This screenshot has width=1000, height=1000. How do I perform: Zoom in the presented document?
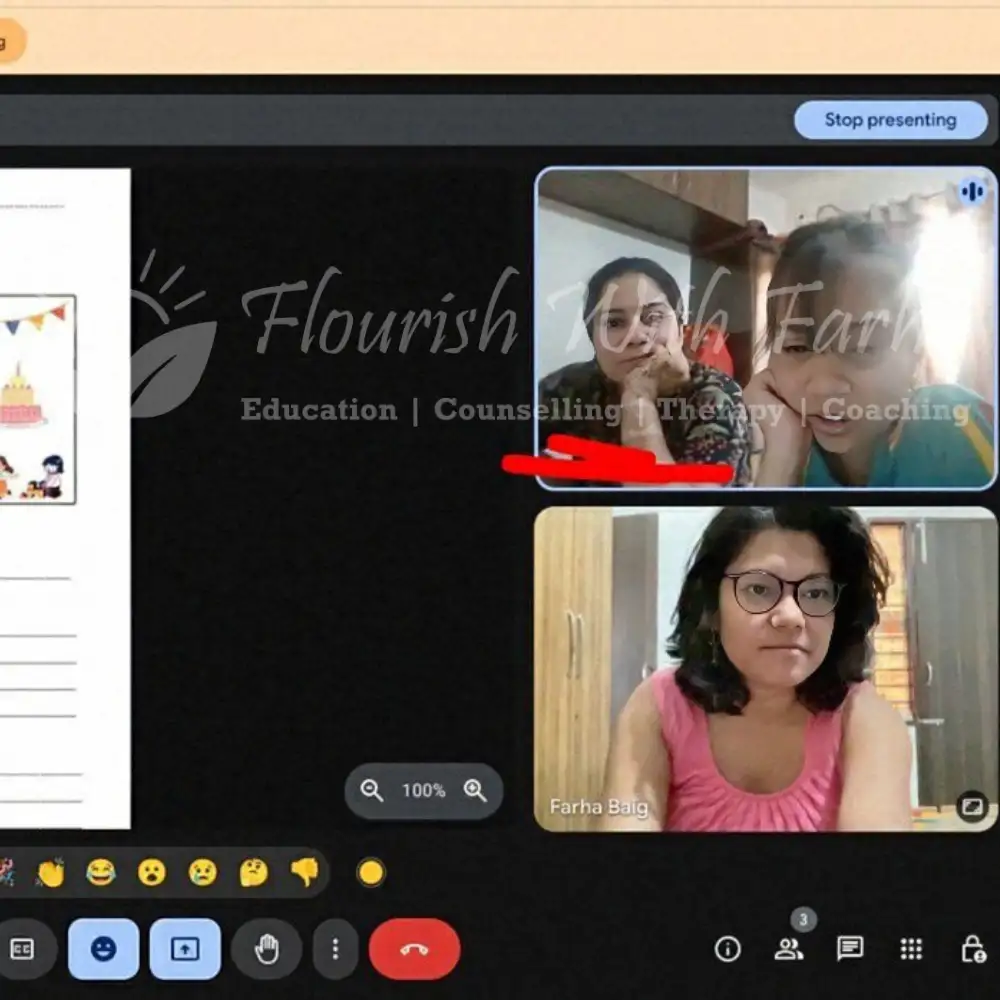[475, 791]
